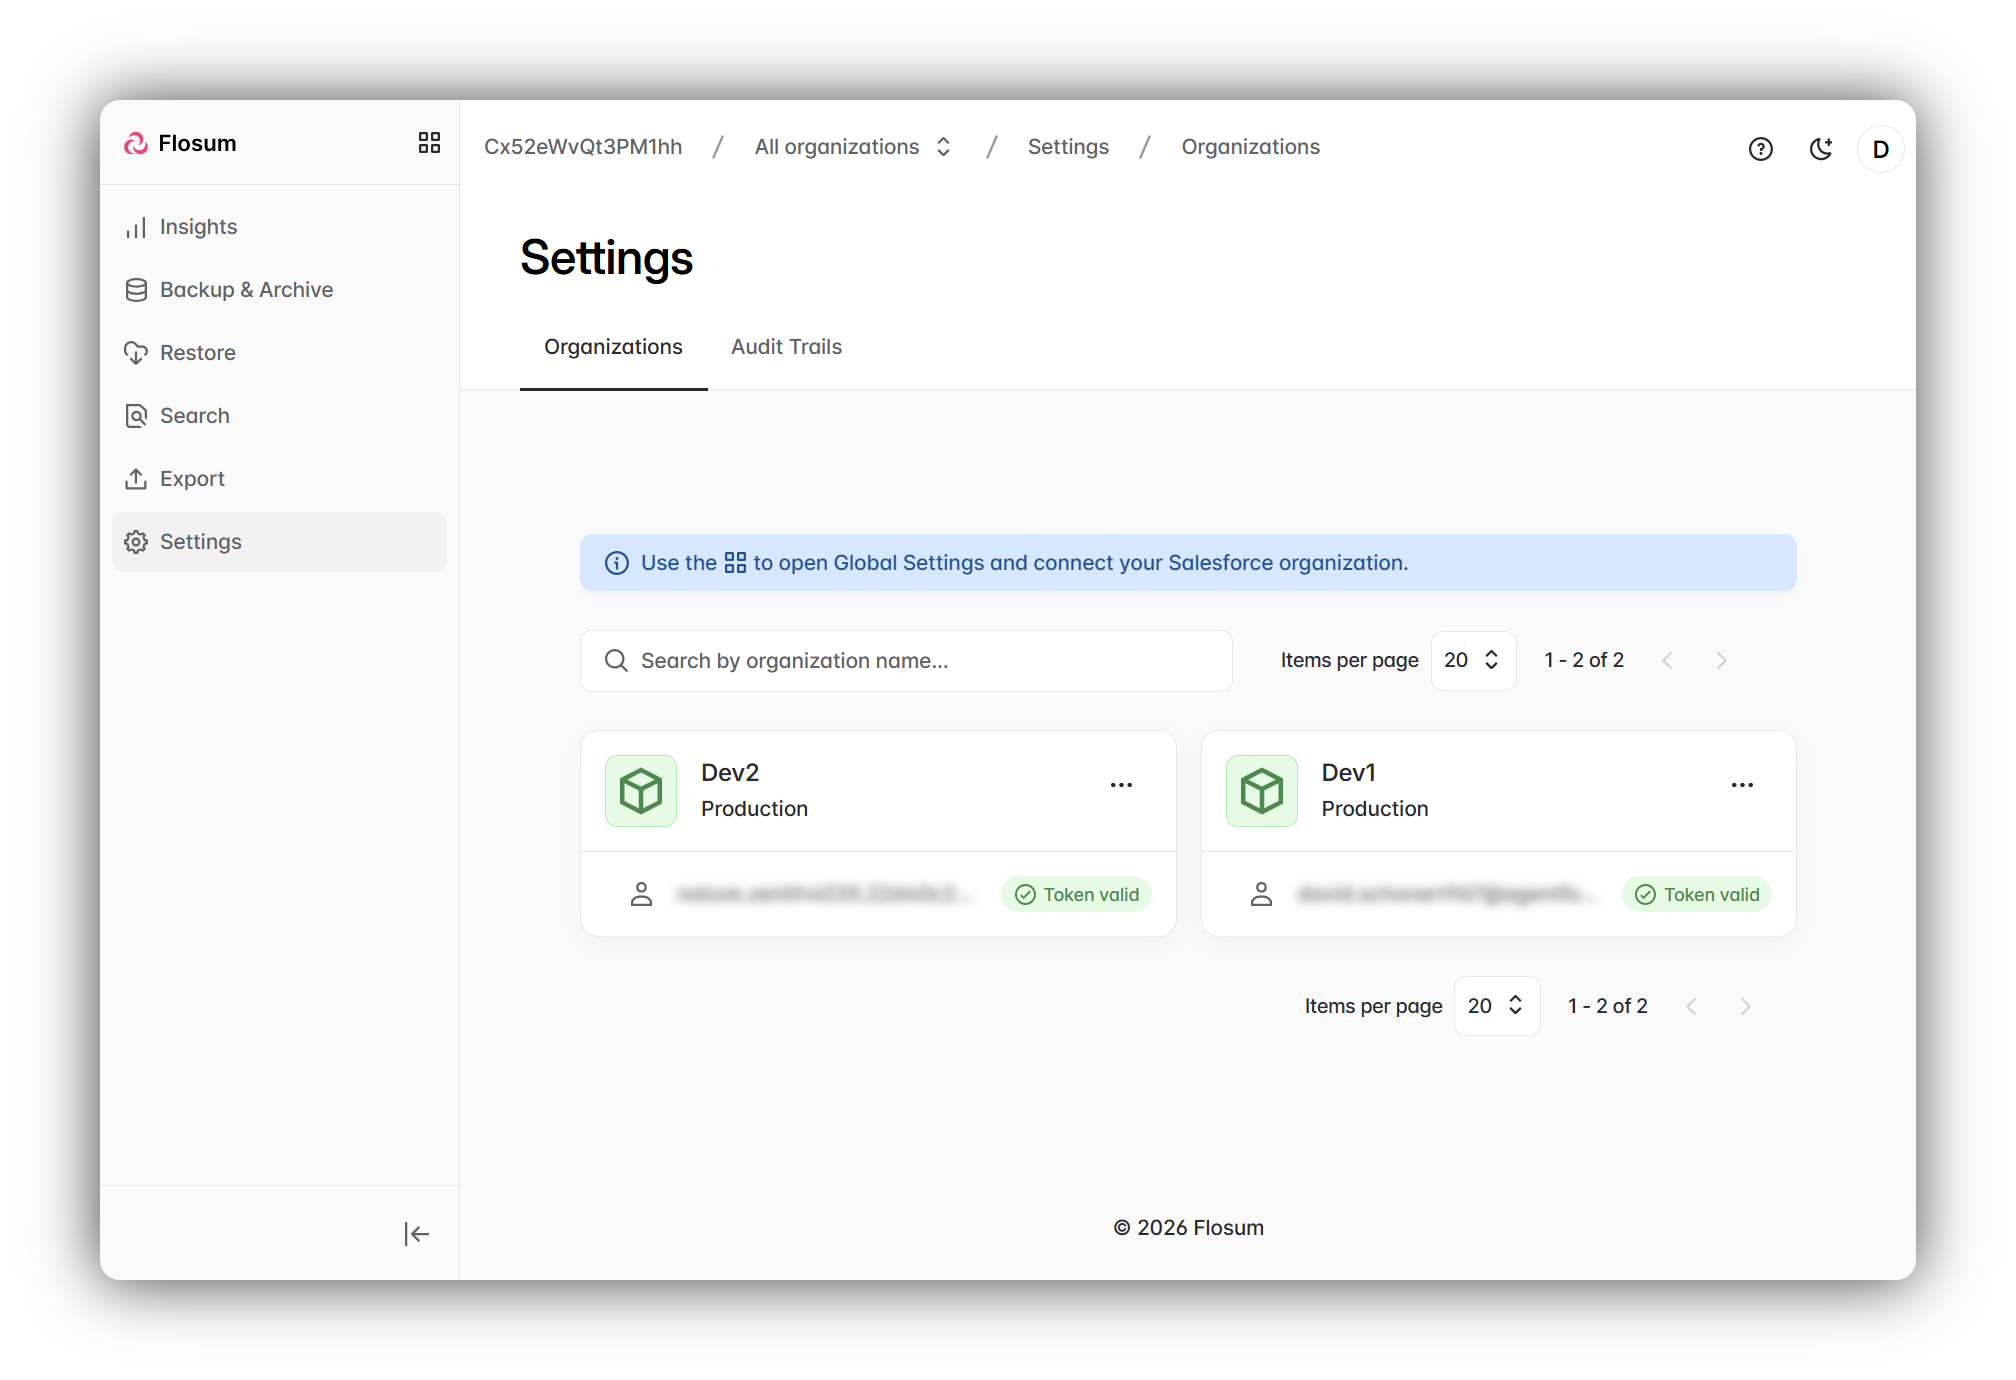The image size is (2016, 1380).
Task: Go to Insights in sidebar
Action: pos(198,227)
